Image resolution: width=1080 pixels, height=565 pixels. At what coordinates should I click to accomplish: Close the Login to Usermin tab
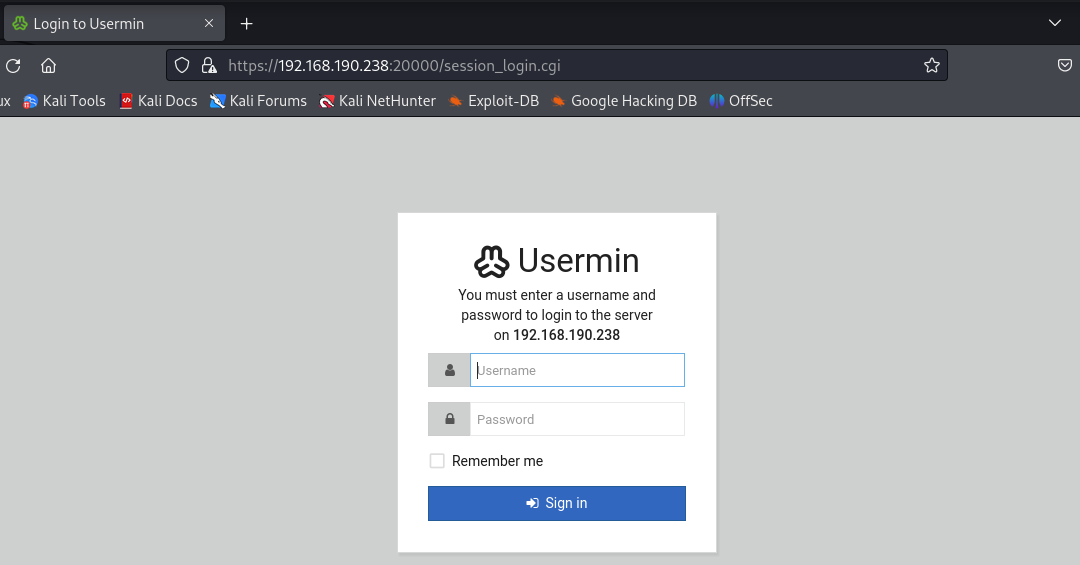(209, 23)
